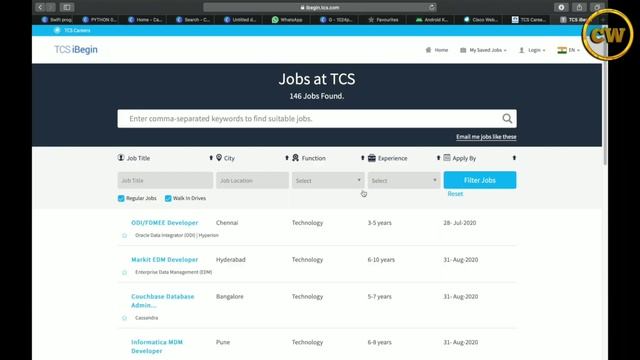Sort by City arrow
This screenshot has width=640, height=360.
[x=287, y=158]
